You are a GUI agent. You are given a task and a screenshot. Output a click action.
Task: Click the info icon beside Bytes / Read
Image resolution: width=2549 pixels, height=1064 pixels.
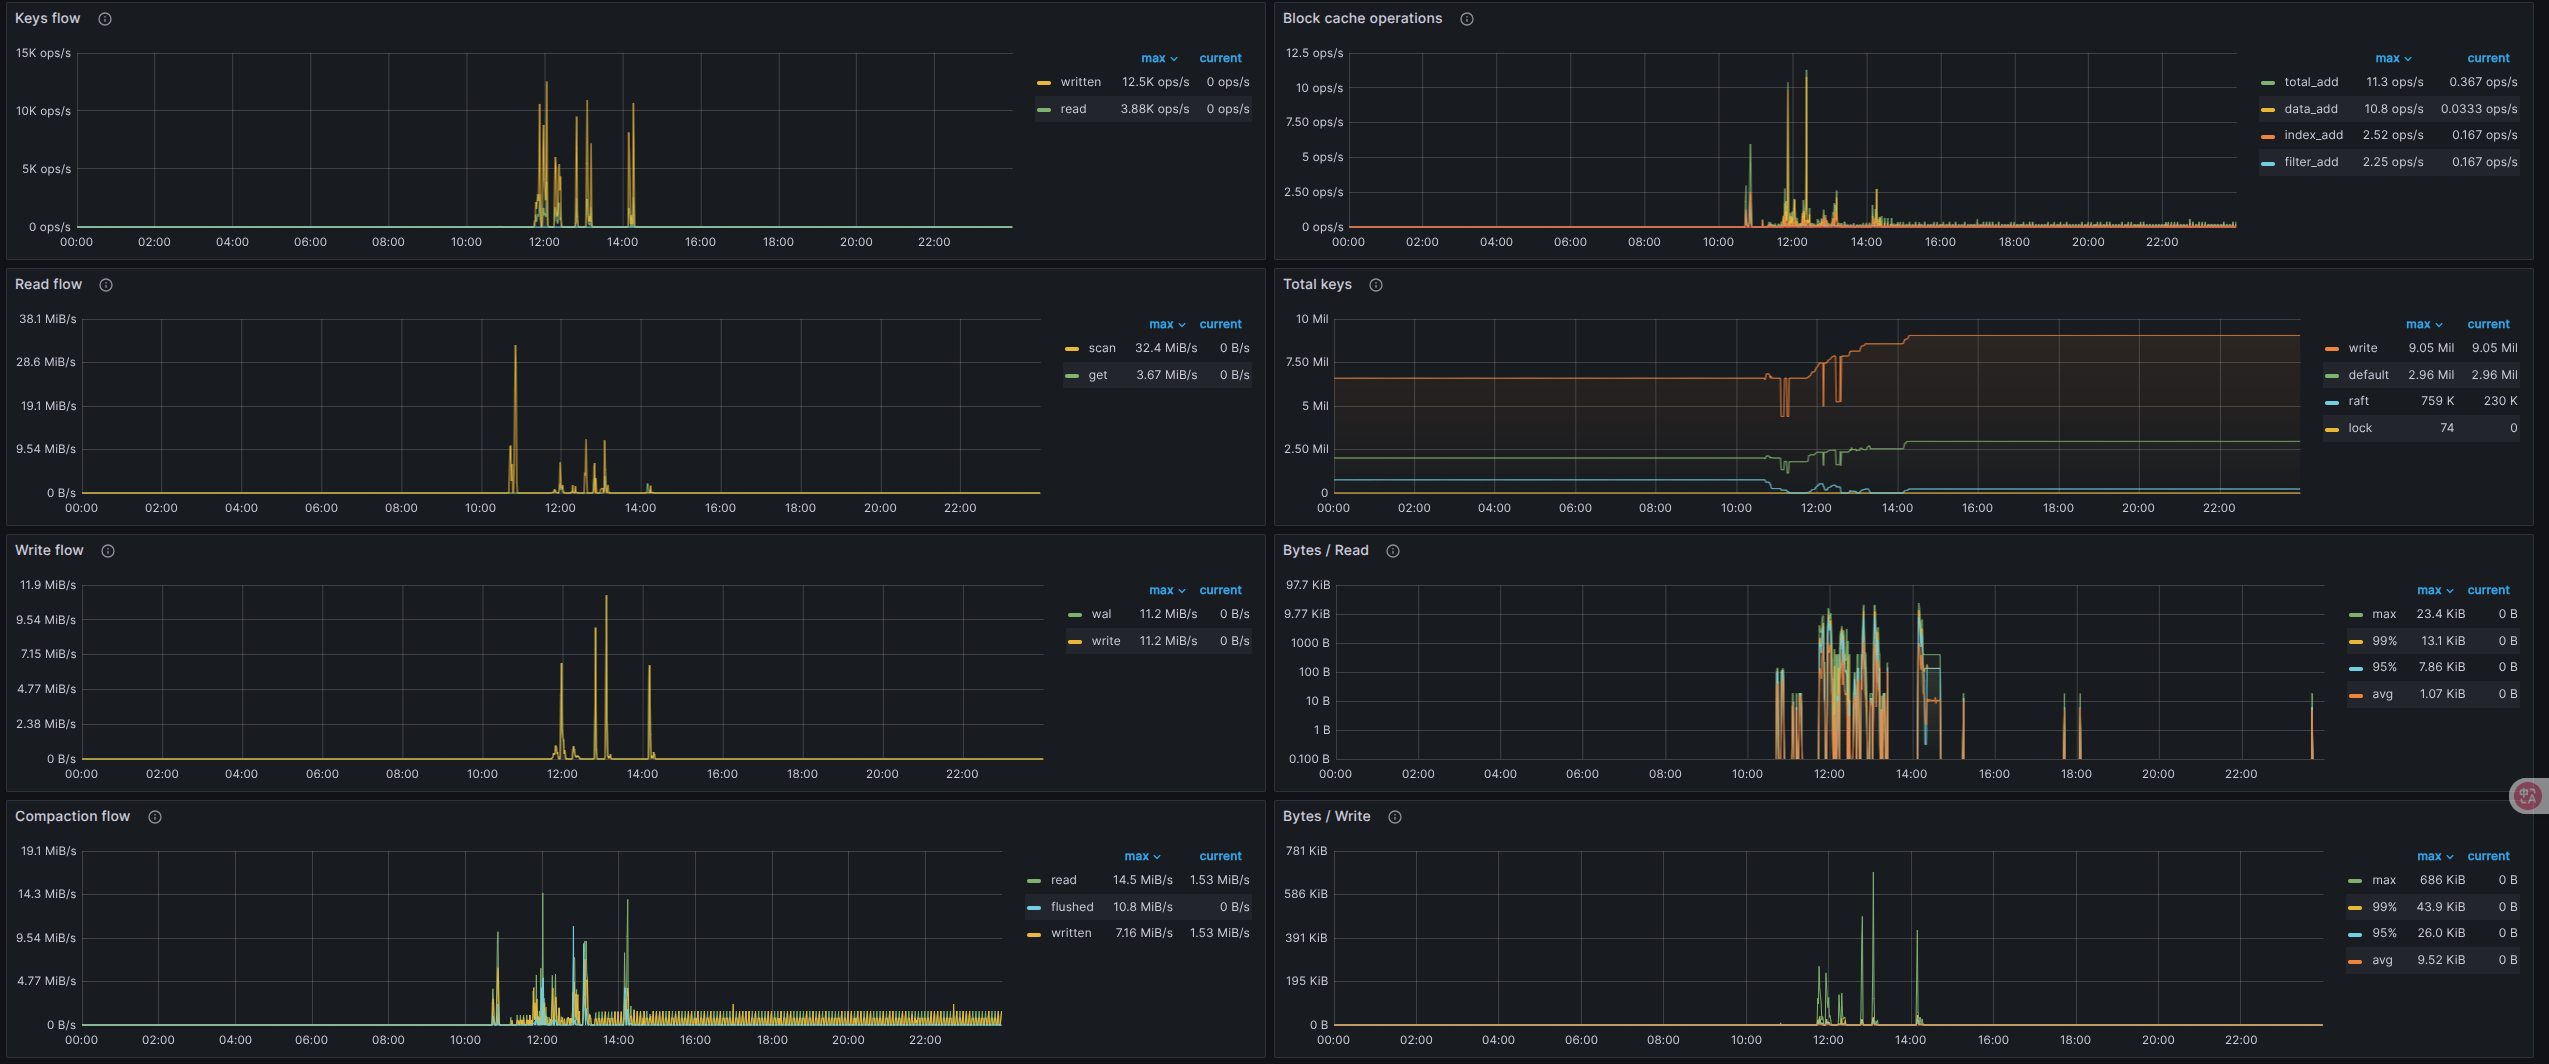click(1393, 551)
